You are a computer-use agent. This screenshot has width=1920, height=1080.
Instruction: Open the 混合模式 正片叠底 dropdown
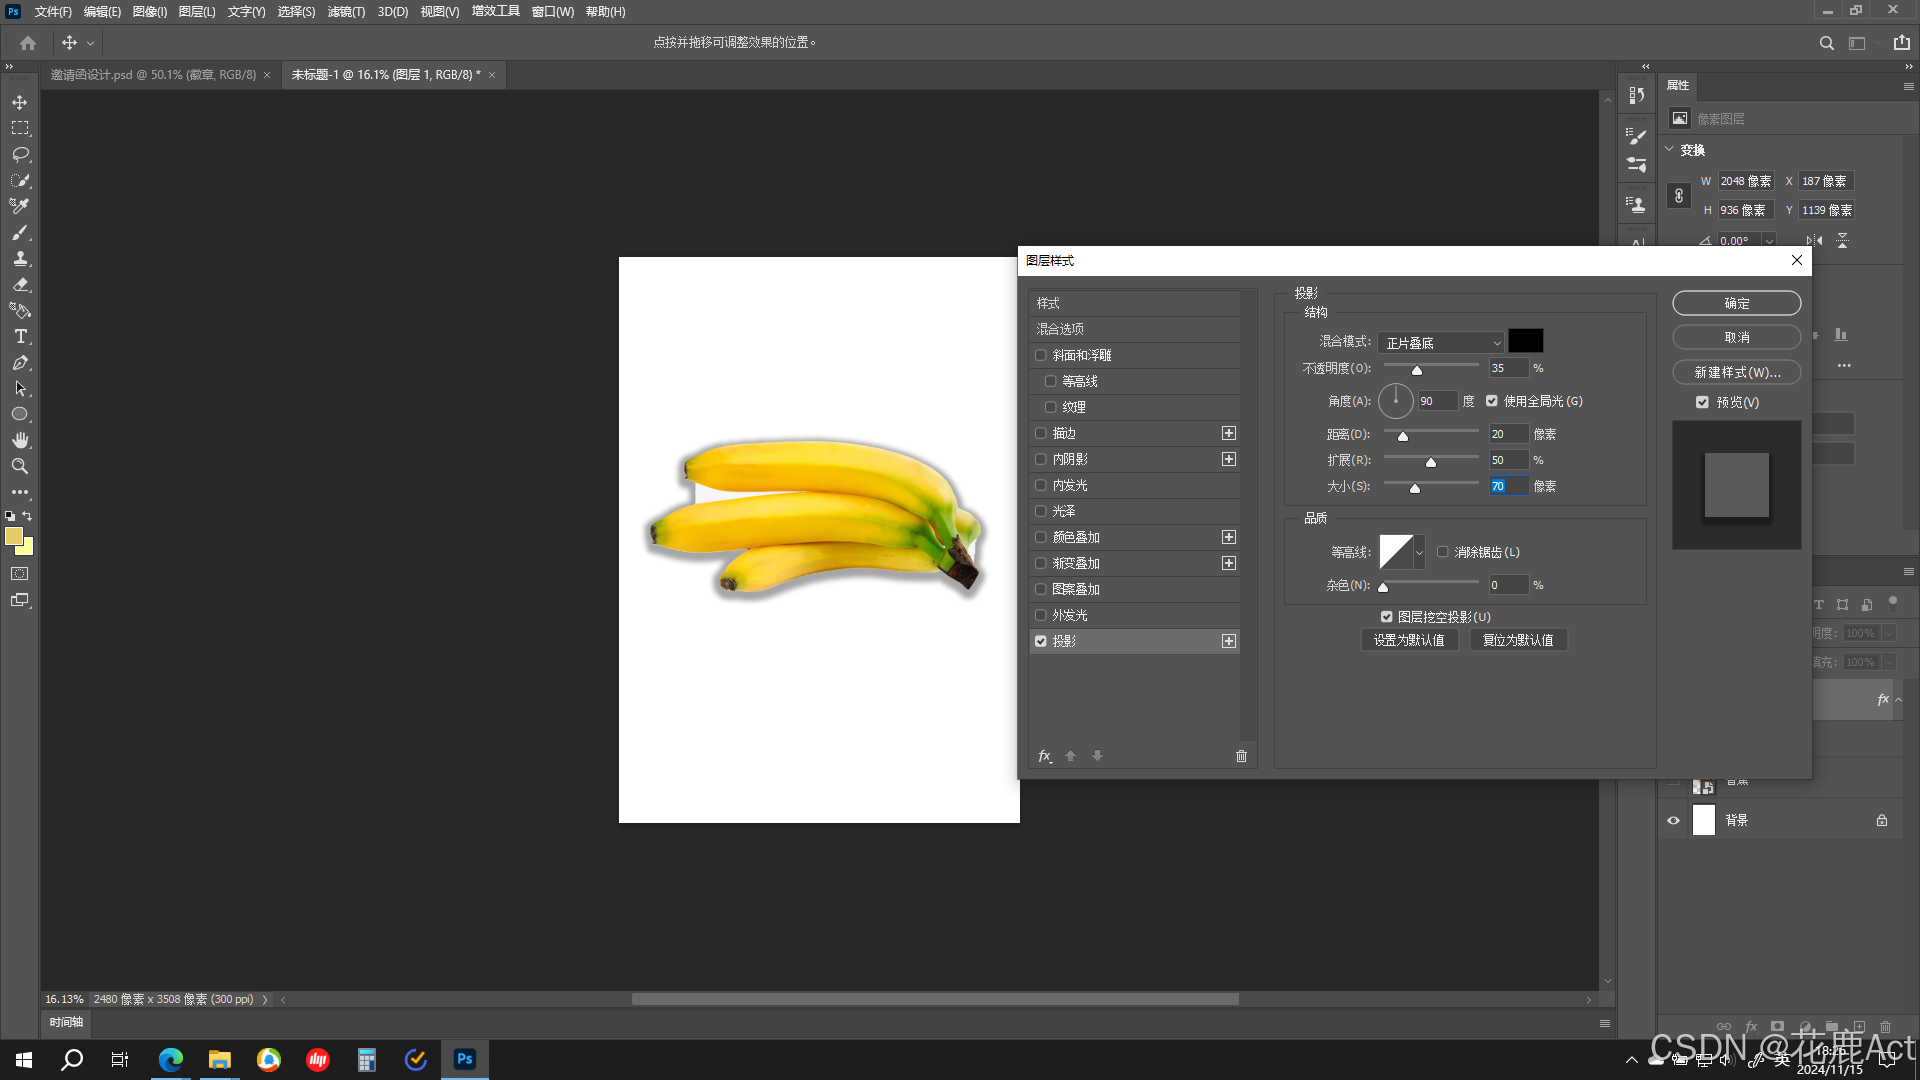[1441, 342]
